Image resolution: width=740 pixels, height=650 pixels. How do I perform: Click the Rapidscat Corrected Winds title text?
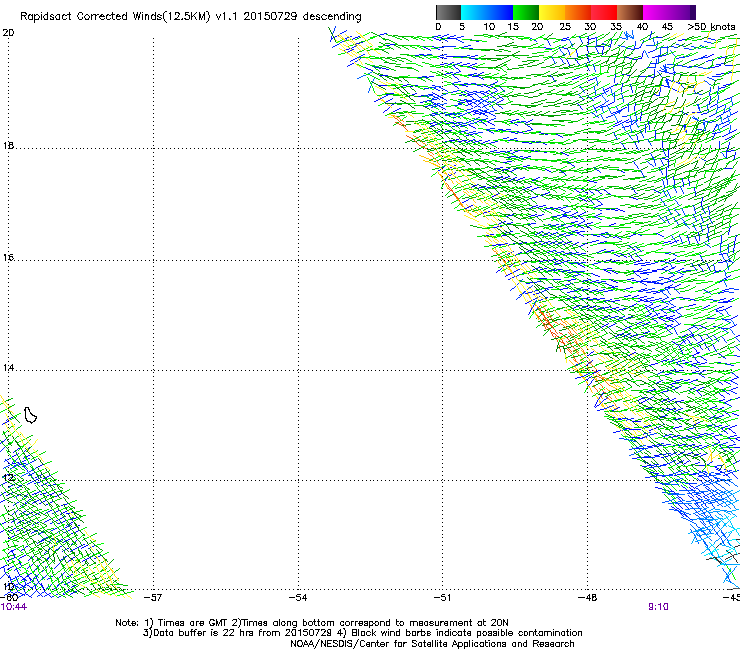tap(191, 17)
